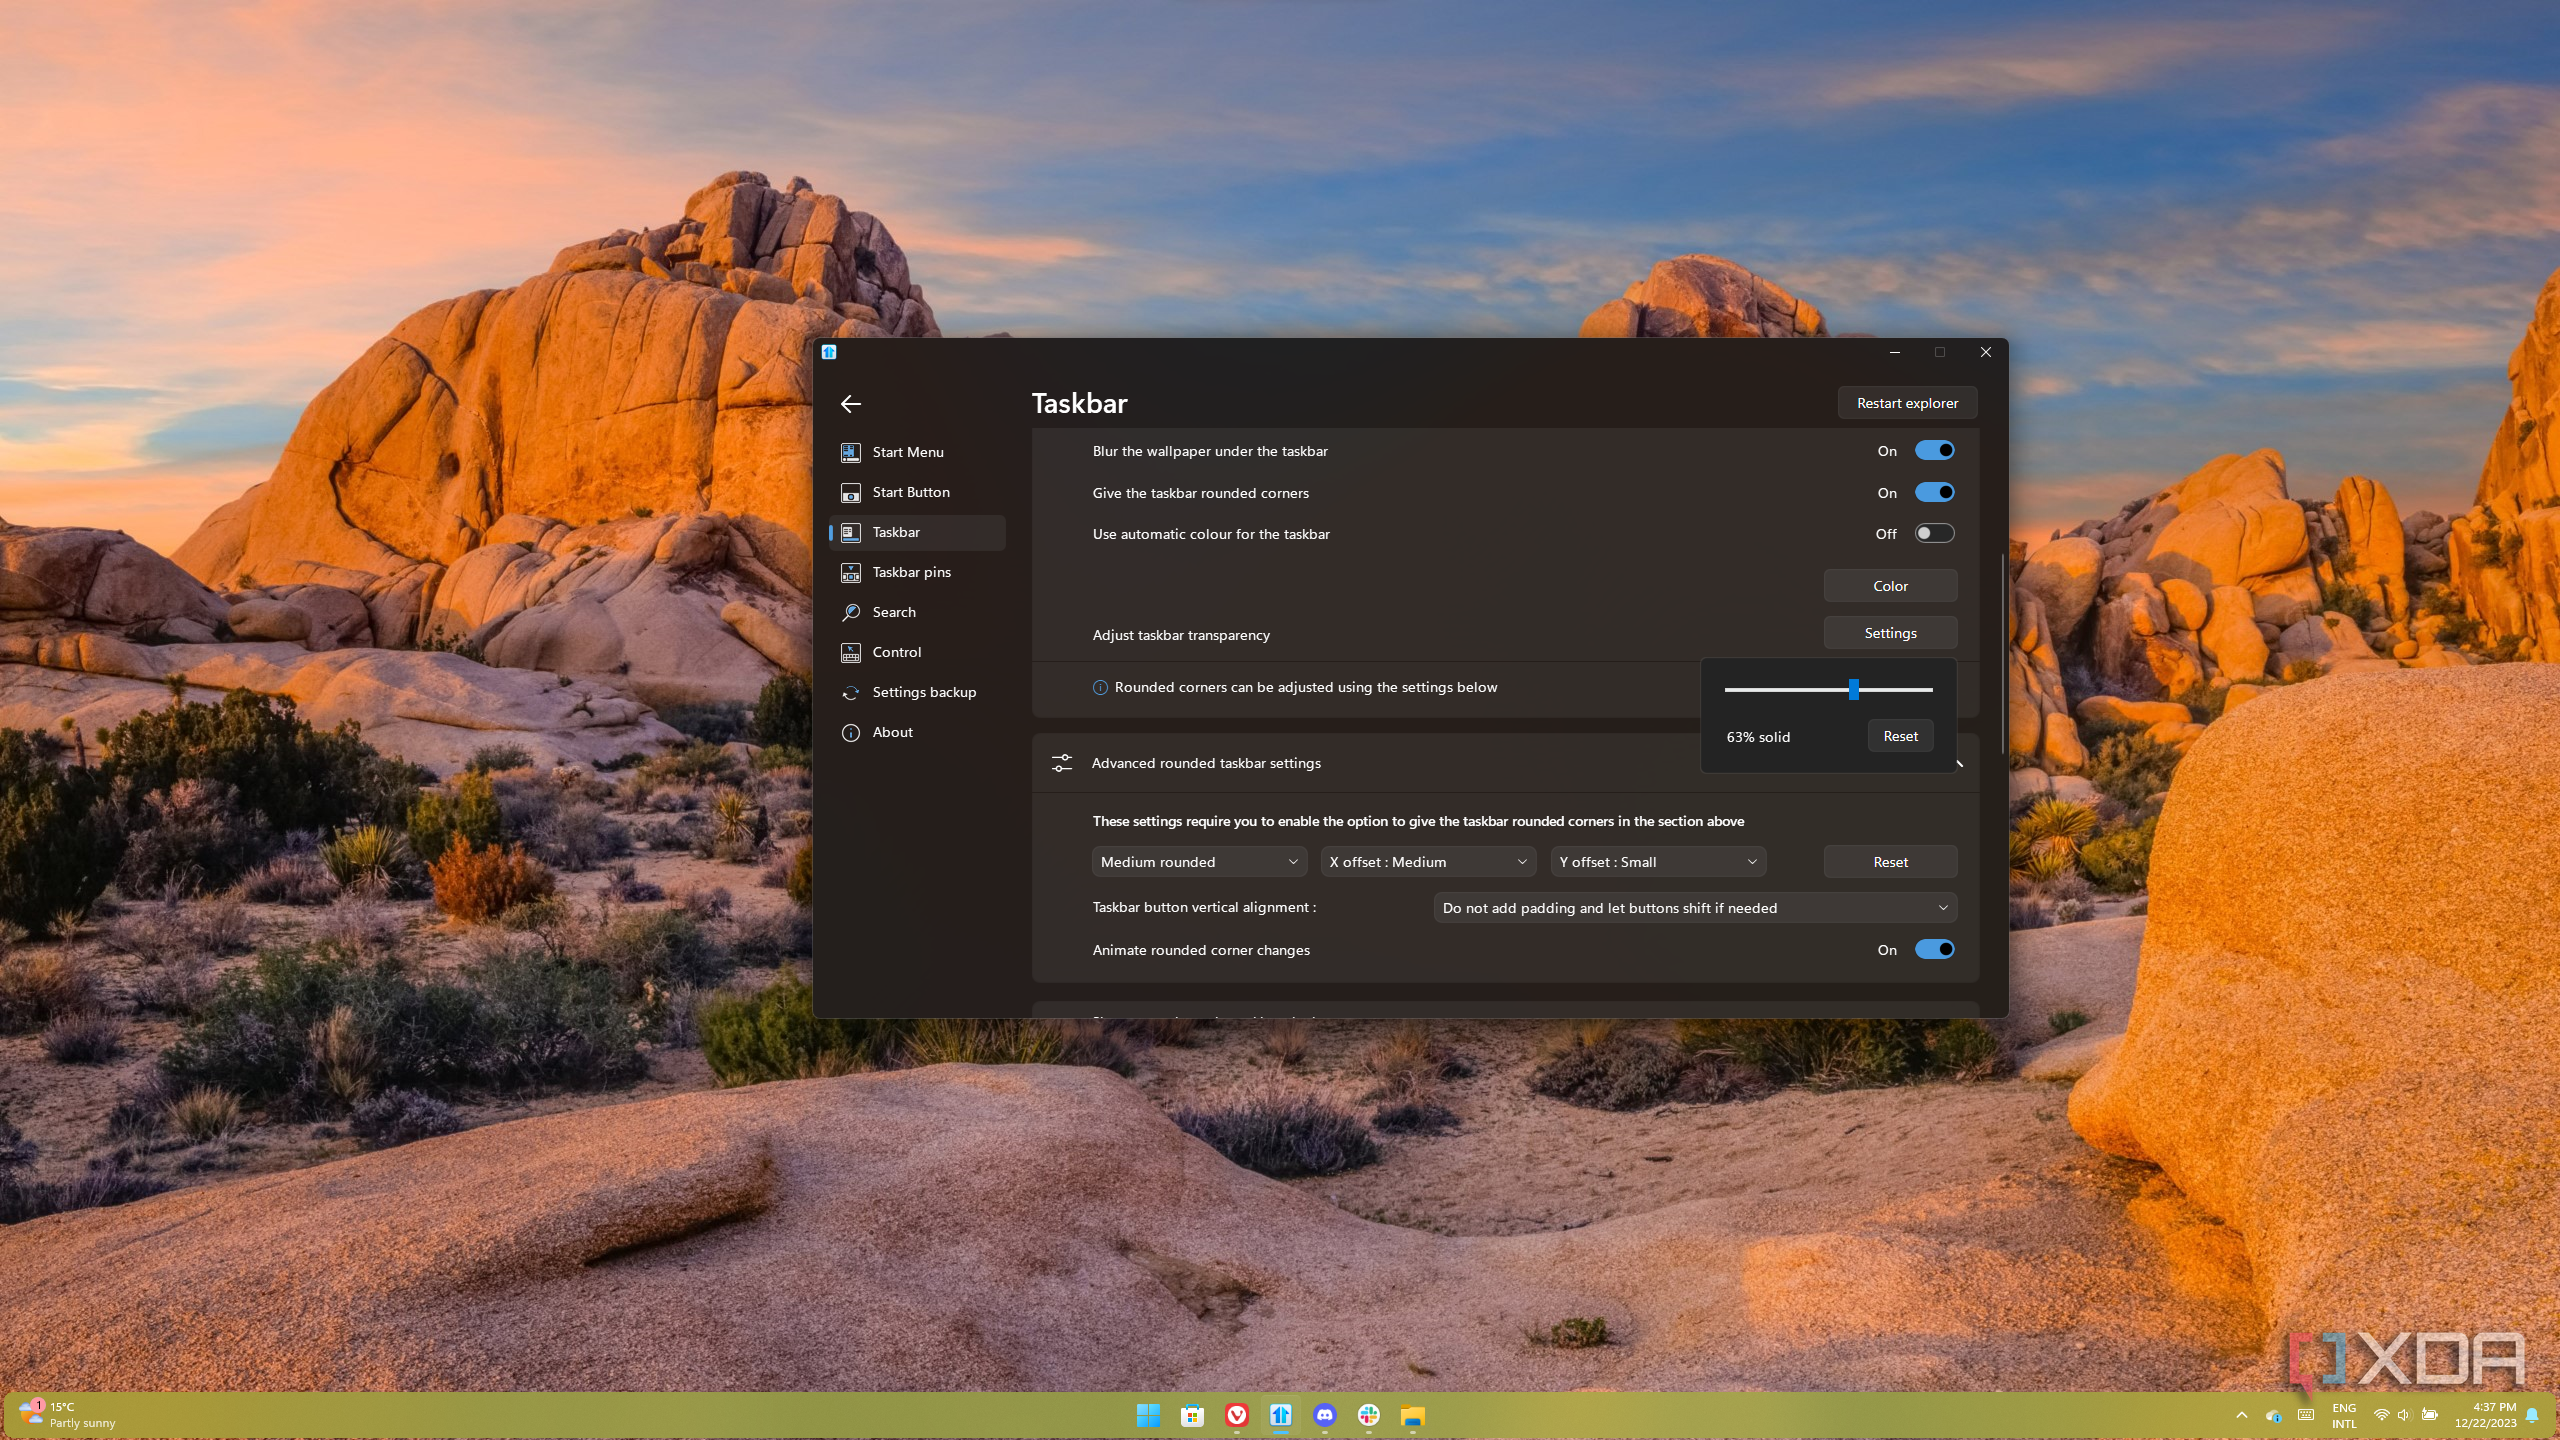Open the About sidebar item

click(x=917, y=732)
